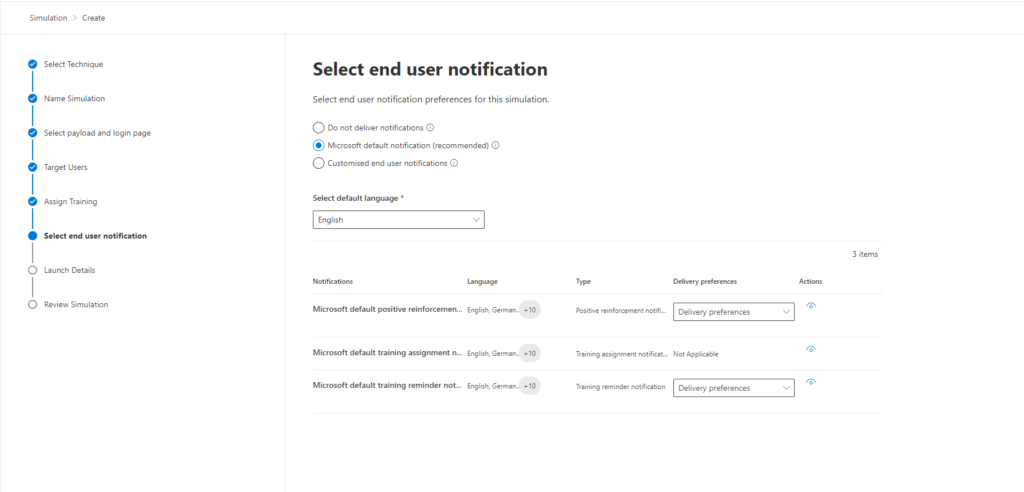This screenshot has height=492, width=1024.
Task: Preview the positive reinforcement notification eye icon
Action: pyautogui.click(x=810, y=305)
